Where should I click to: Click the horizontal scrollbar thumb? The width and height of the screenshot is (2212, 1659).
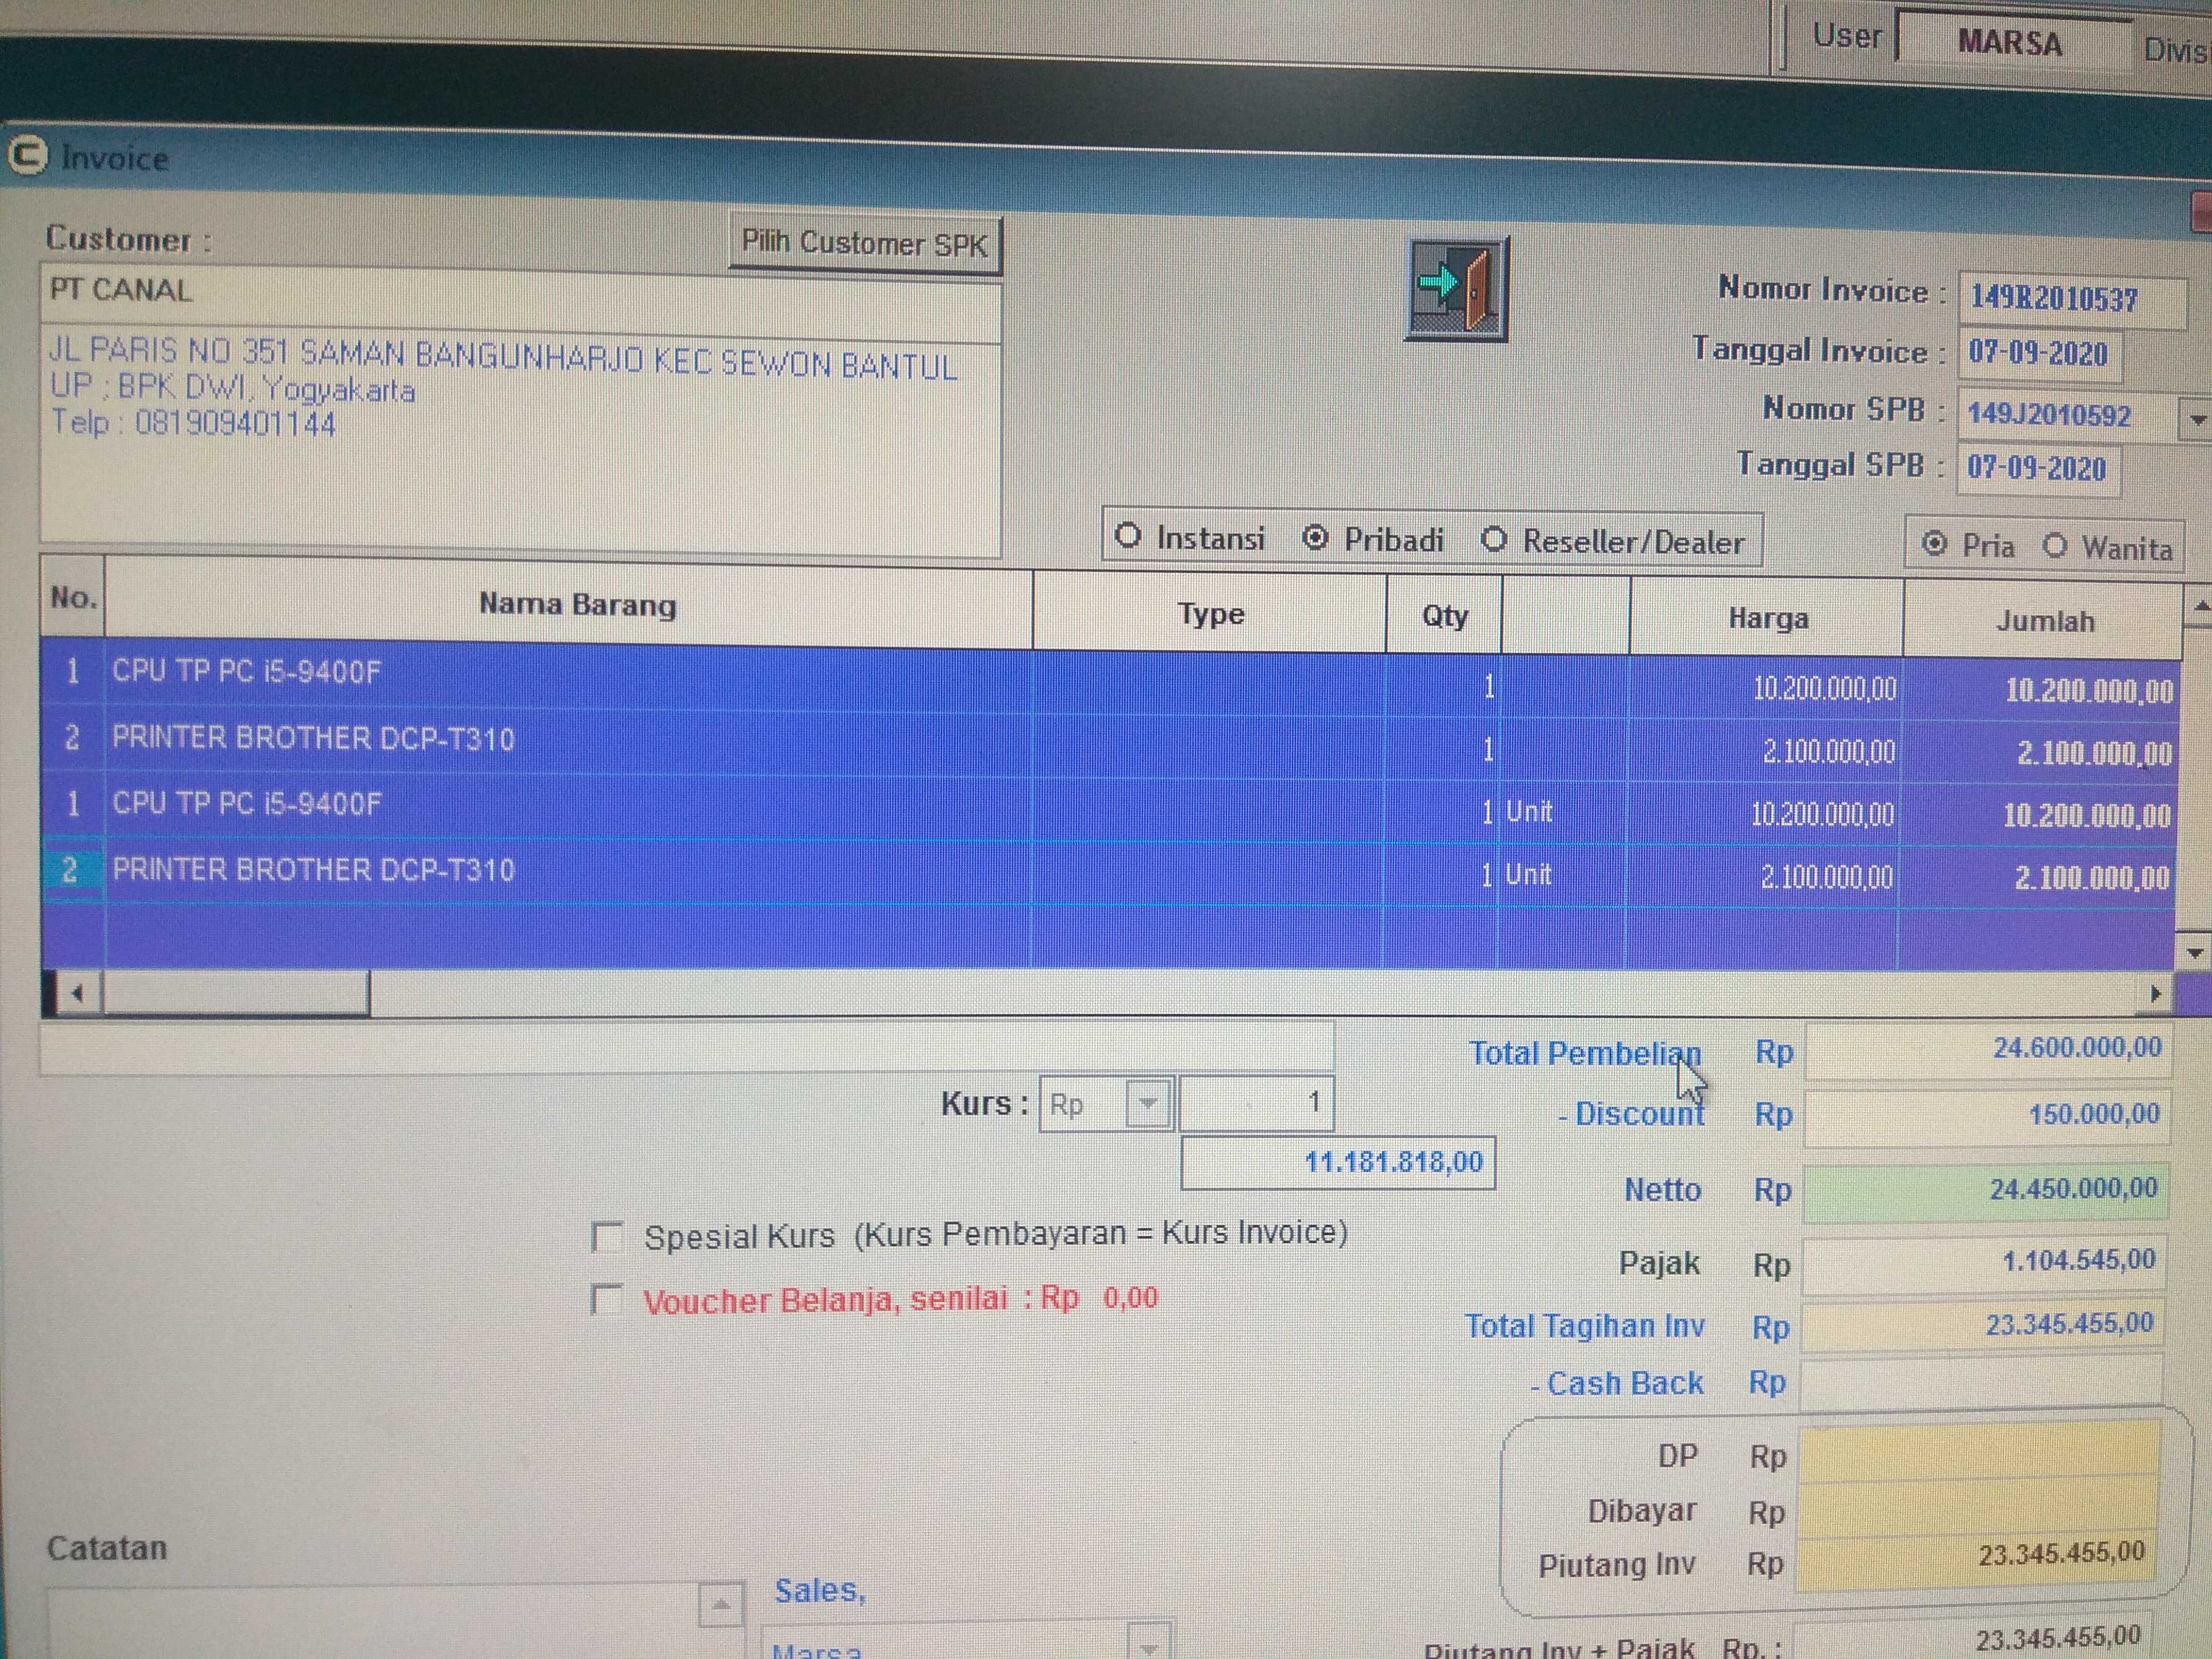coord(236,993)
